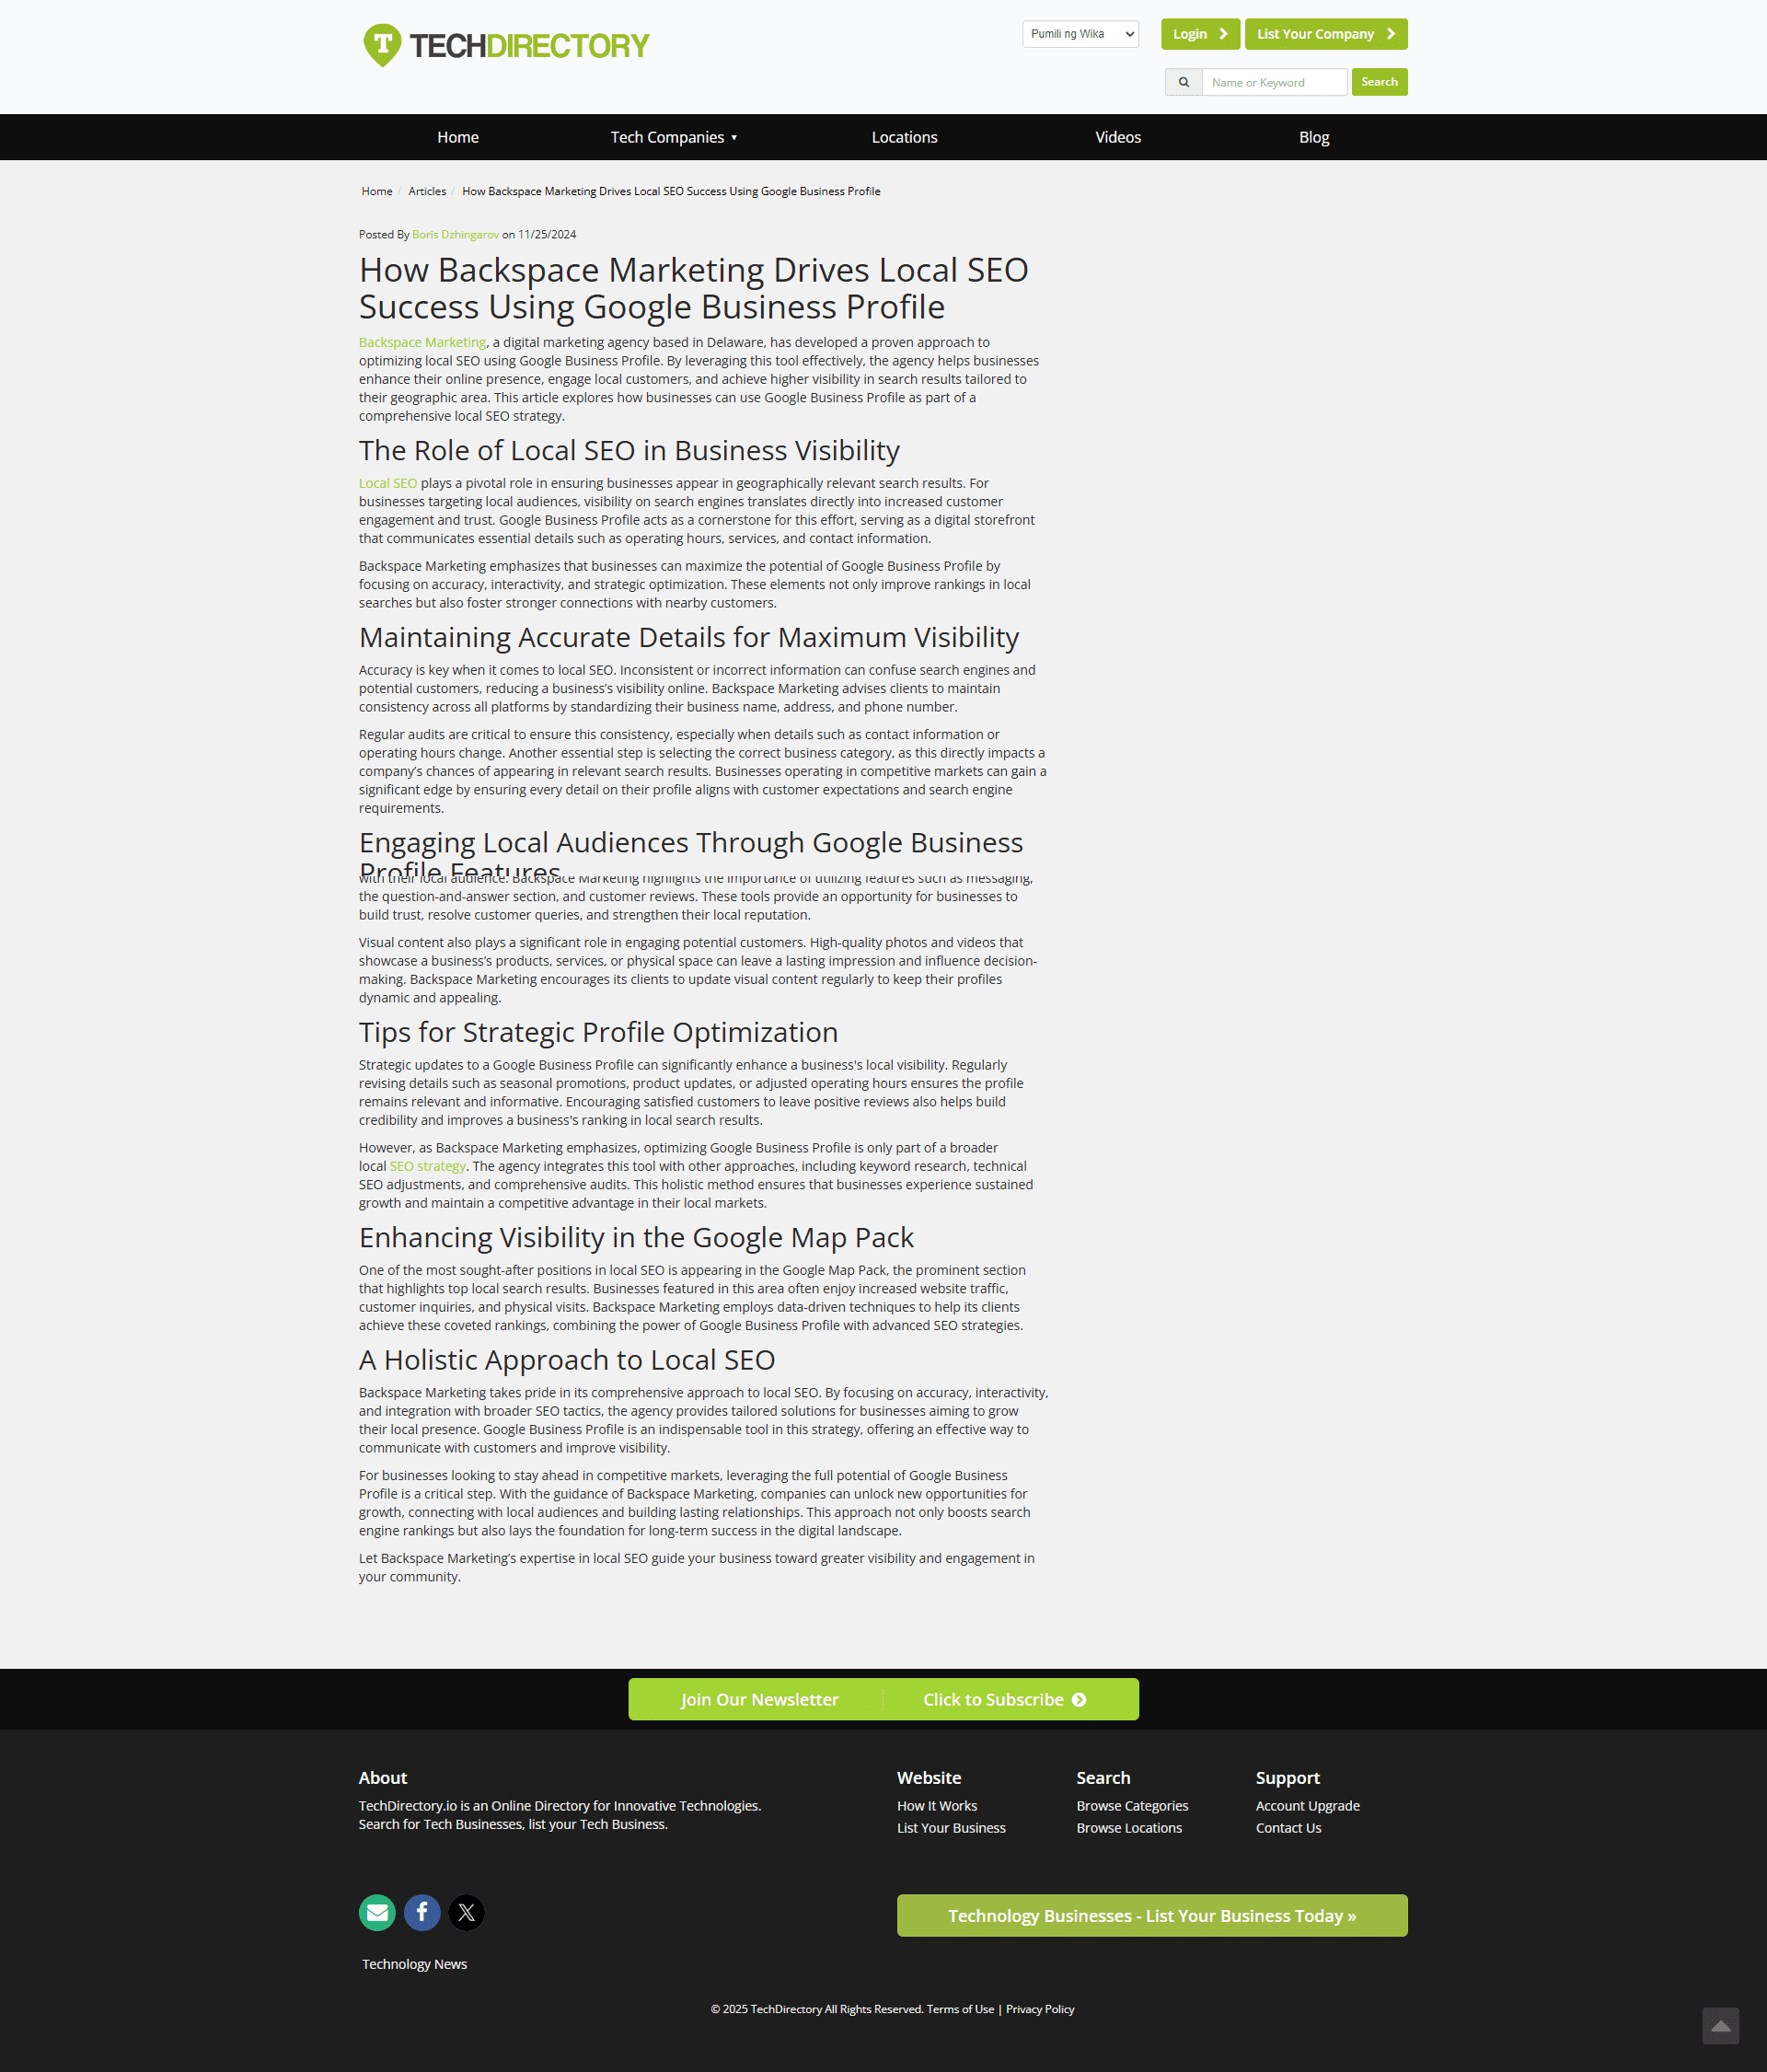This screenshot has width=1767, height=2072.
Task: Click the Name or Keyword search input field
Action: [x=1275, y=83]
